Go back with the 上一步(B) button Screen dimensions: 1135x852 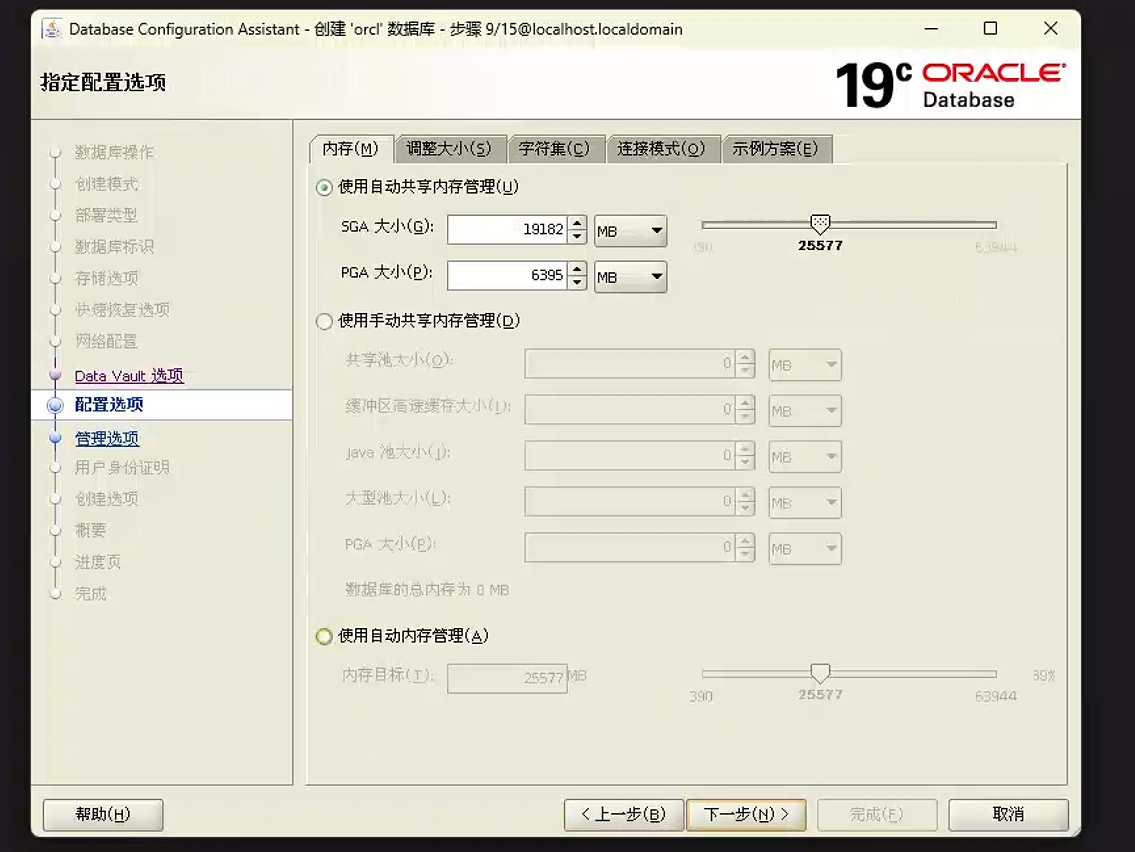[x=624, y=815]
